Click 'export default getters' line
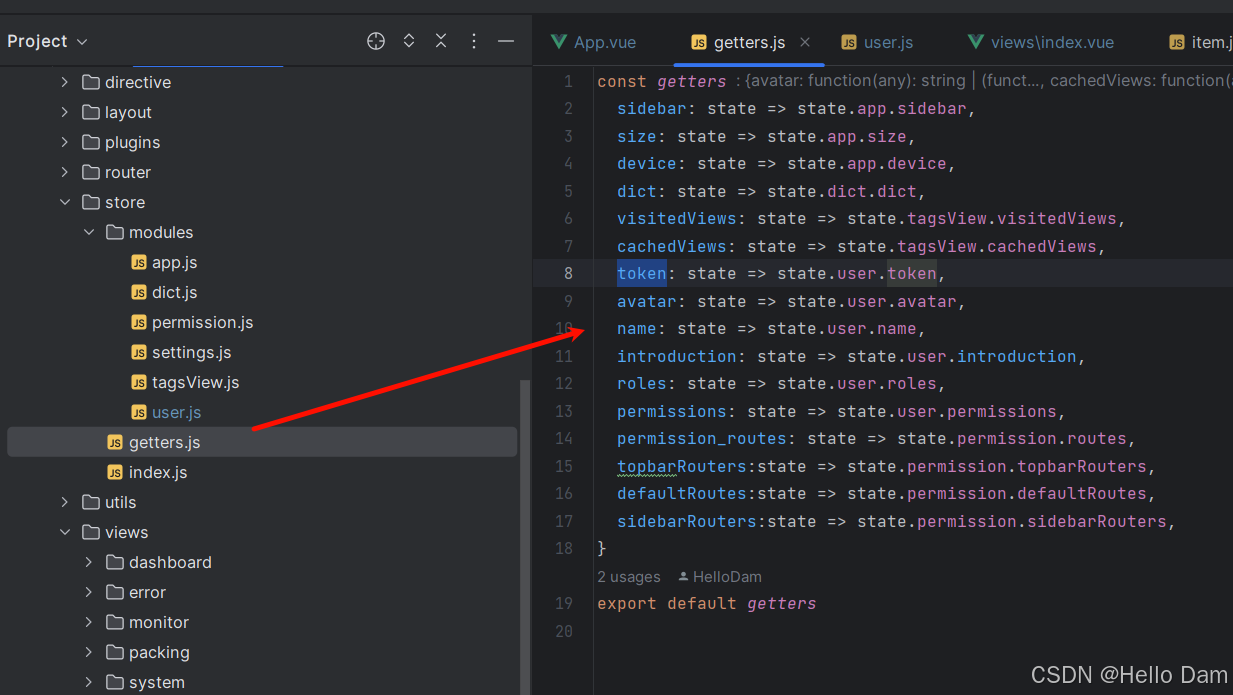Viewport: 1233px width, 695px height. click(707, 603)
